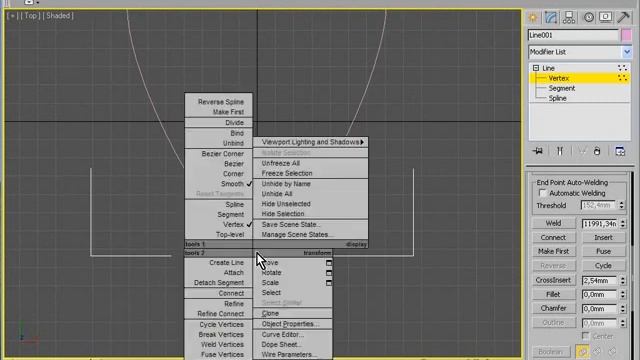This screenshot has width=640, height=360.
Task: Adjust the Chamfer spinner arrows
Action: point(622,309)
